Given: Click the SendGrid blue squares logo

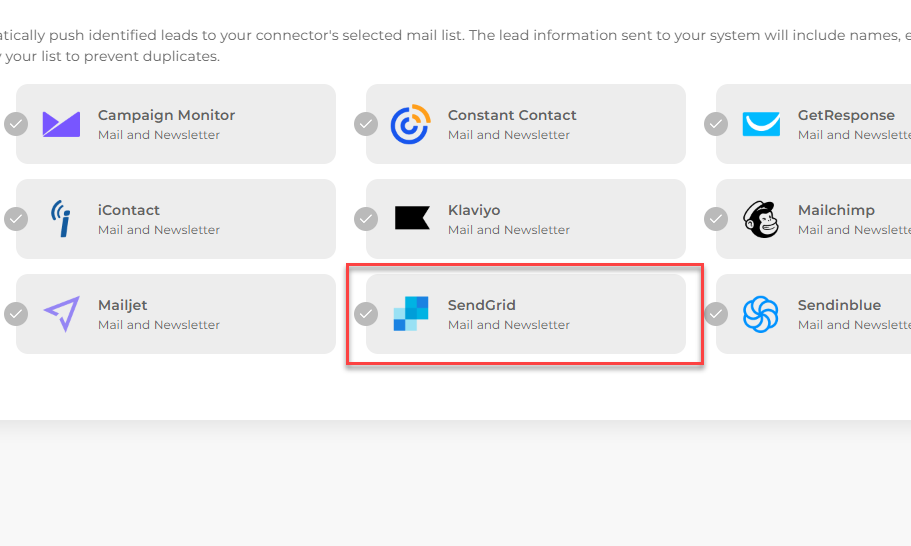Looking at the screenshot, I should click(x=411, y=314).
